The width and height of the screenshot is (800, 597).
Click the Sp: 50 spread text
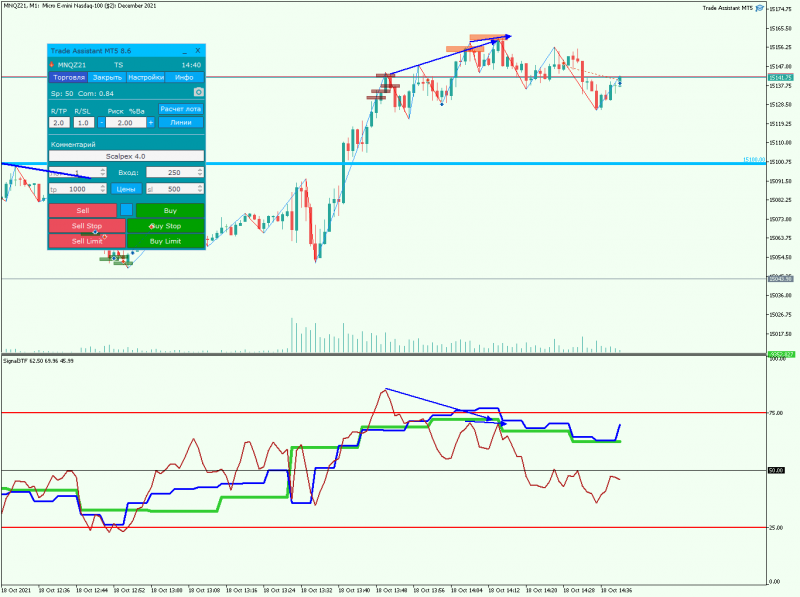(x=62, y=93)
